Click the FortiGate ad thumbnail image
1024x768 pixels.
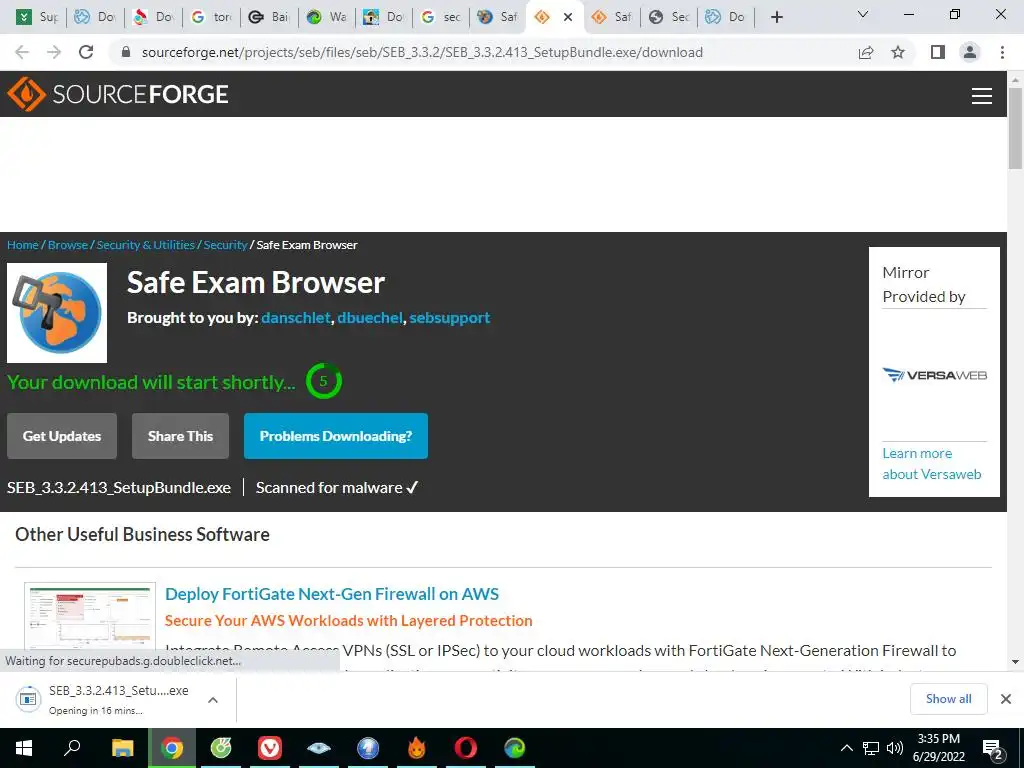(x=90, y=616)
